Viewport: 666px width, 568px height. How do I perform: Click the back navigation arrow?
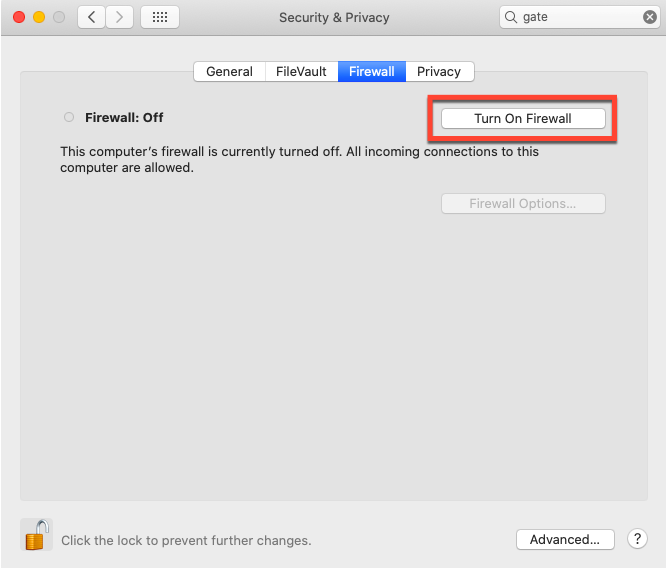92,17
